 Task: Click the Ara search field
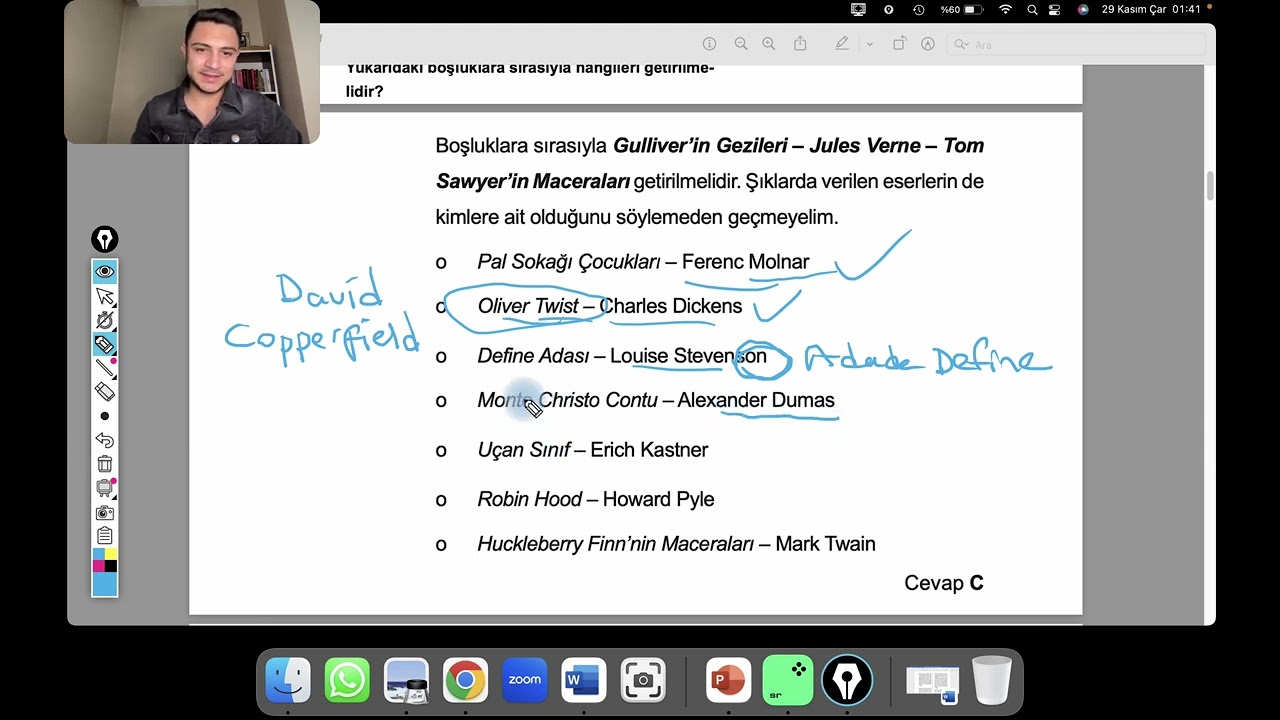(x=1076, y=44)
